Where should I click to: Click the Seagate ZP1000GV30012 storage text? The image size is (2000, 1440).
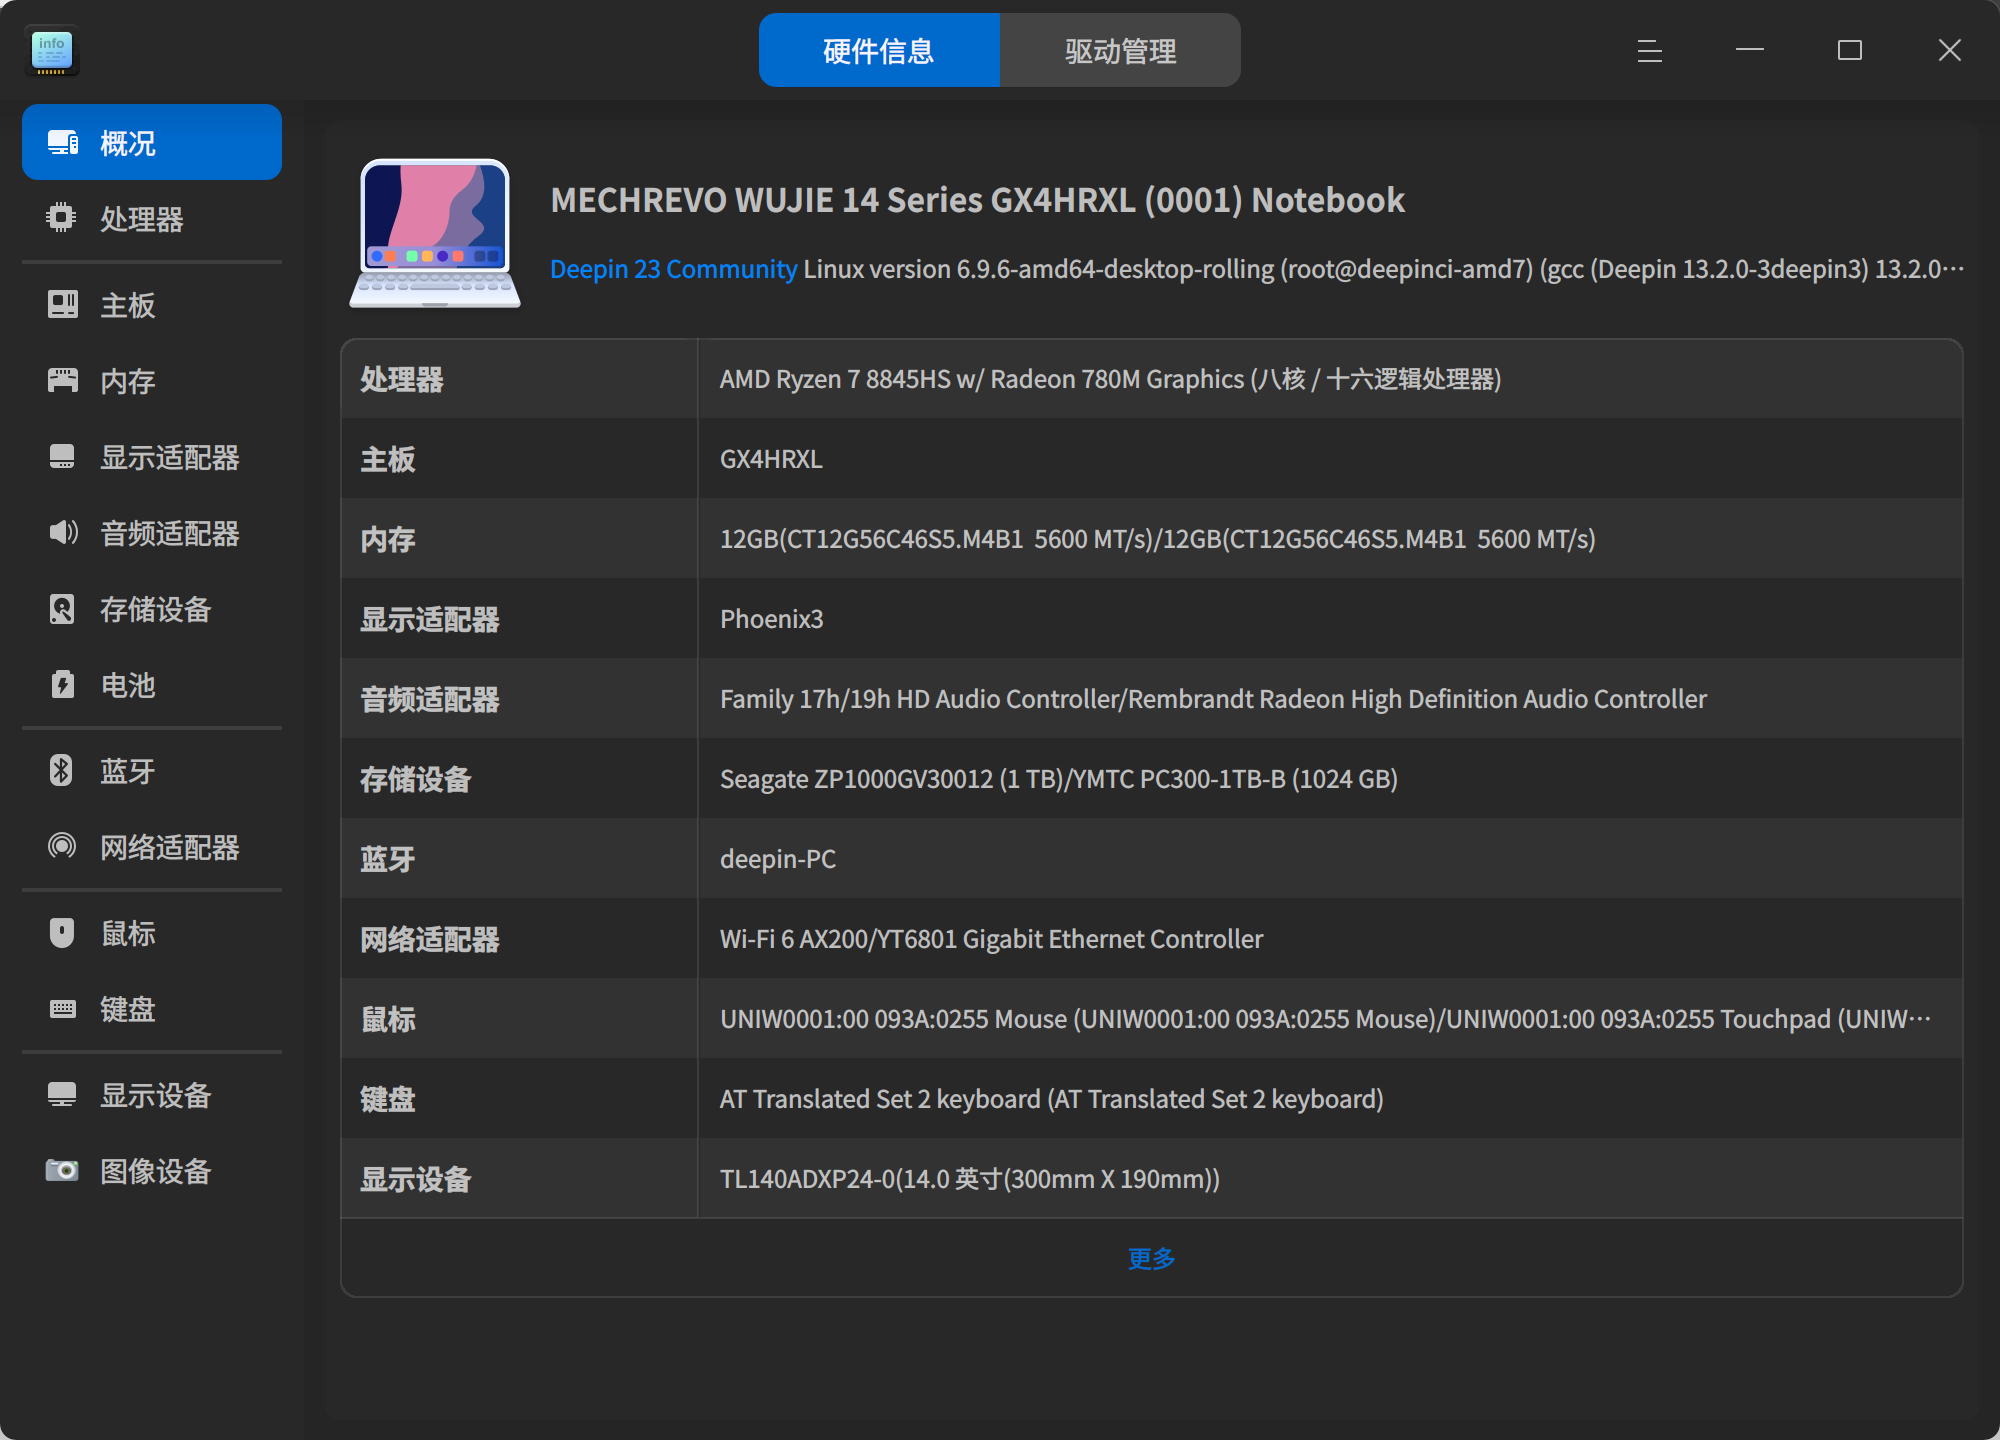tap(1058, 779)
